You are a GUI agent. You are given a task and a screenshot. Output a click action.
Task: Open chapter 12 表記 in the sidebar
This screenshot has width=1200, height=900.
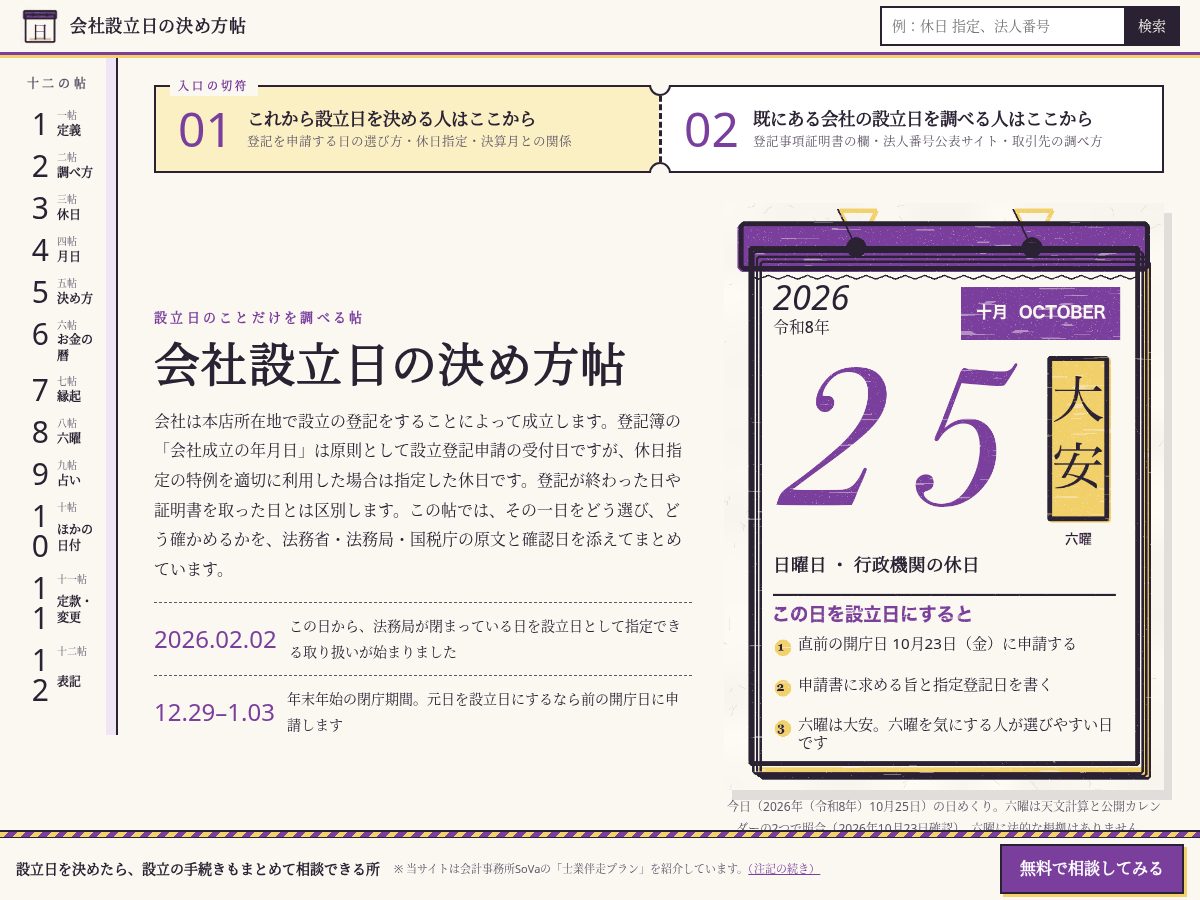click(62, 675)
